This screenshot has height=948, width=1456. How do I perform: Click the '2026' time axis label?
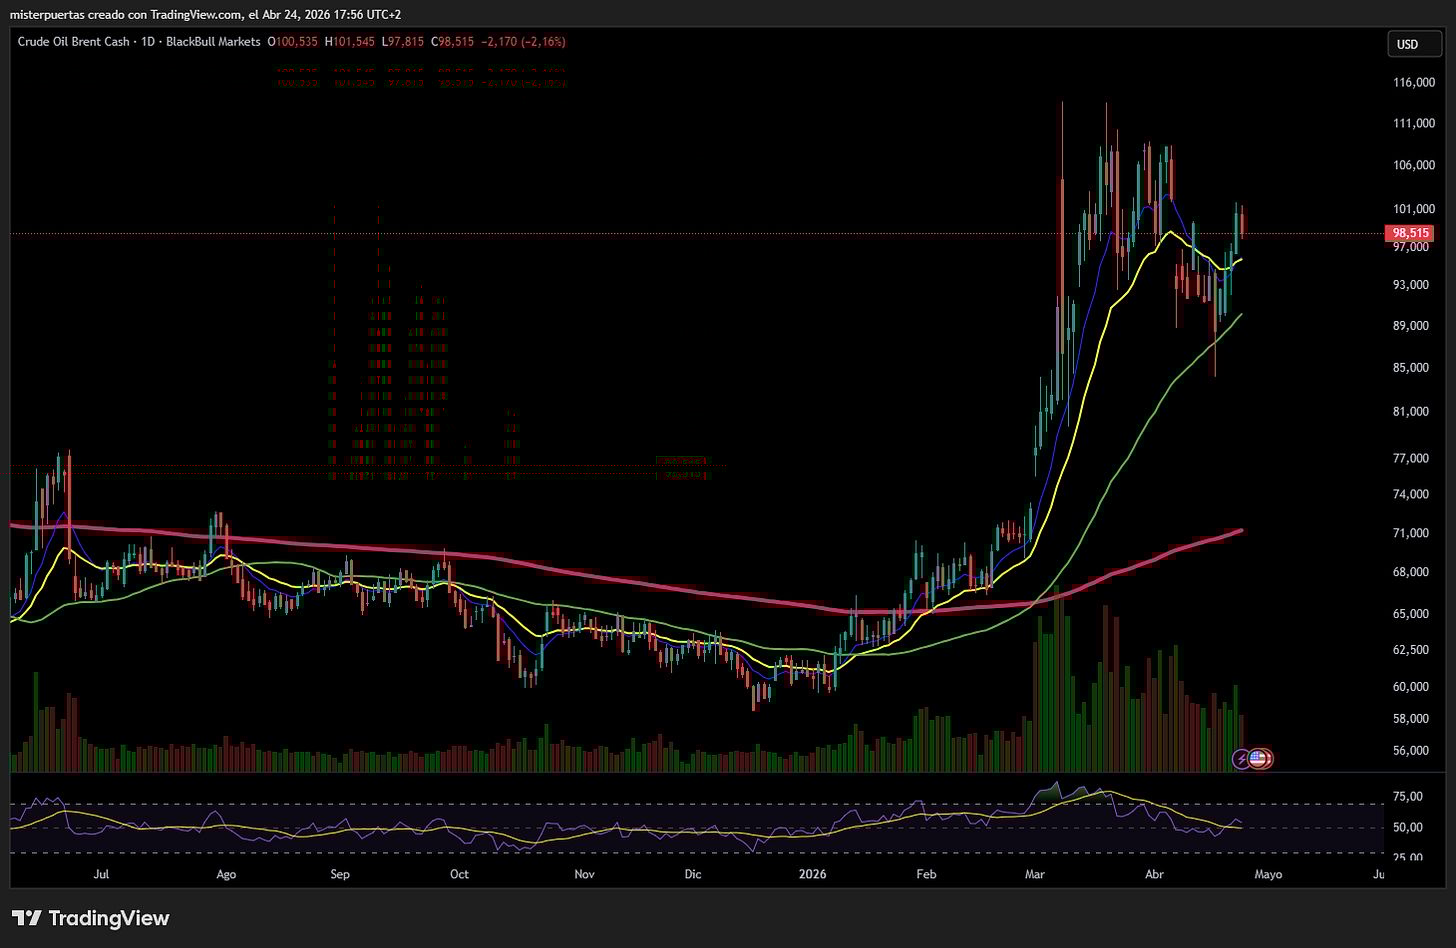[x=813, y=874]
